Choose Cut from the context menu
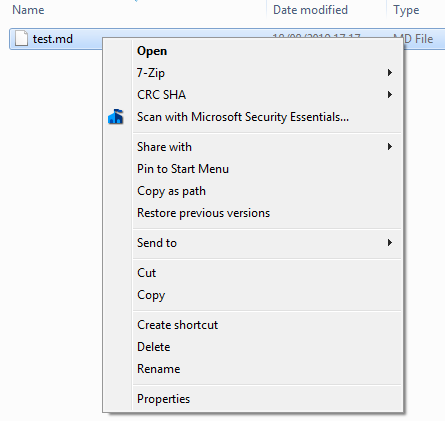445x421 pixels. coord(252,273)
